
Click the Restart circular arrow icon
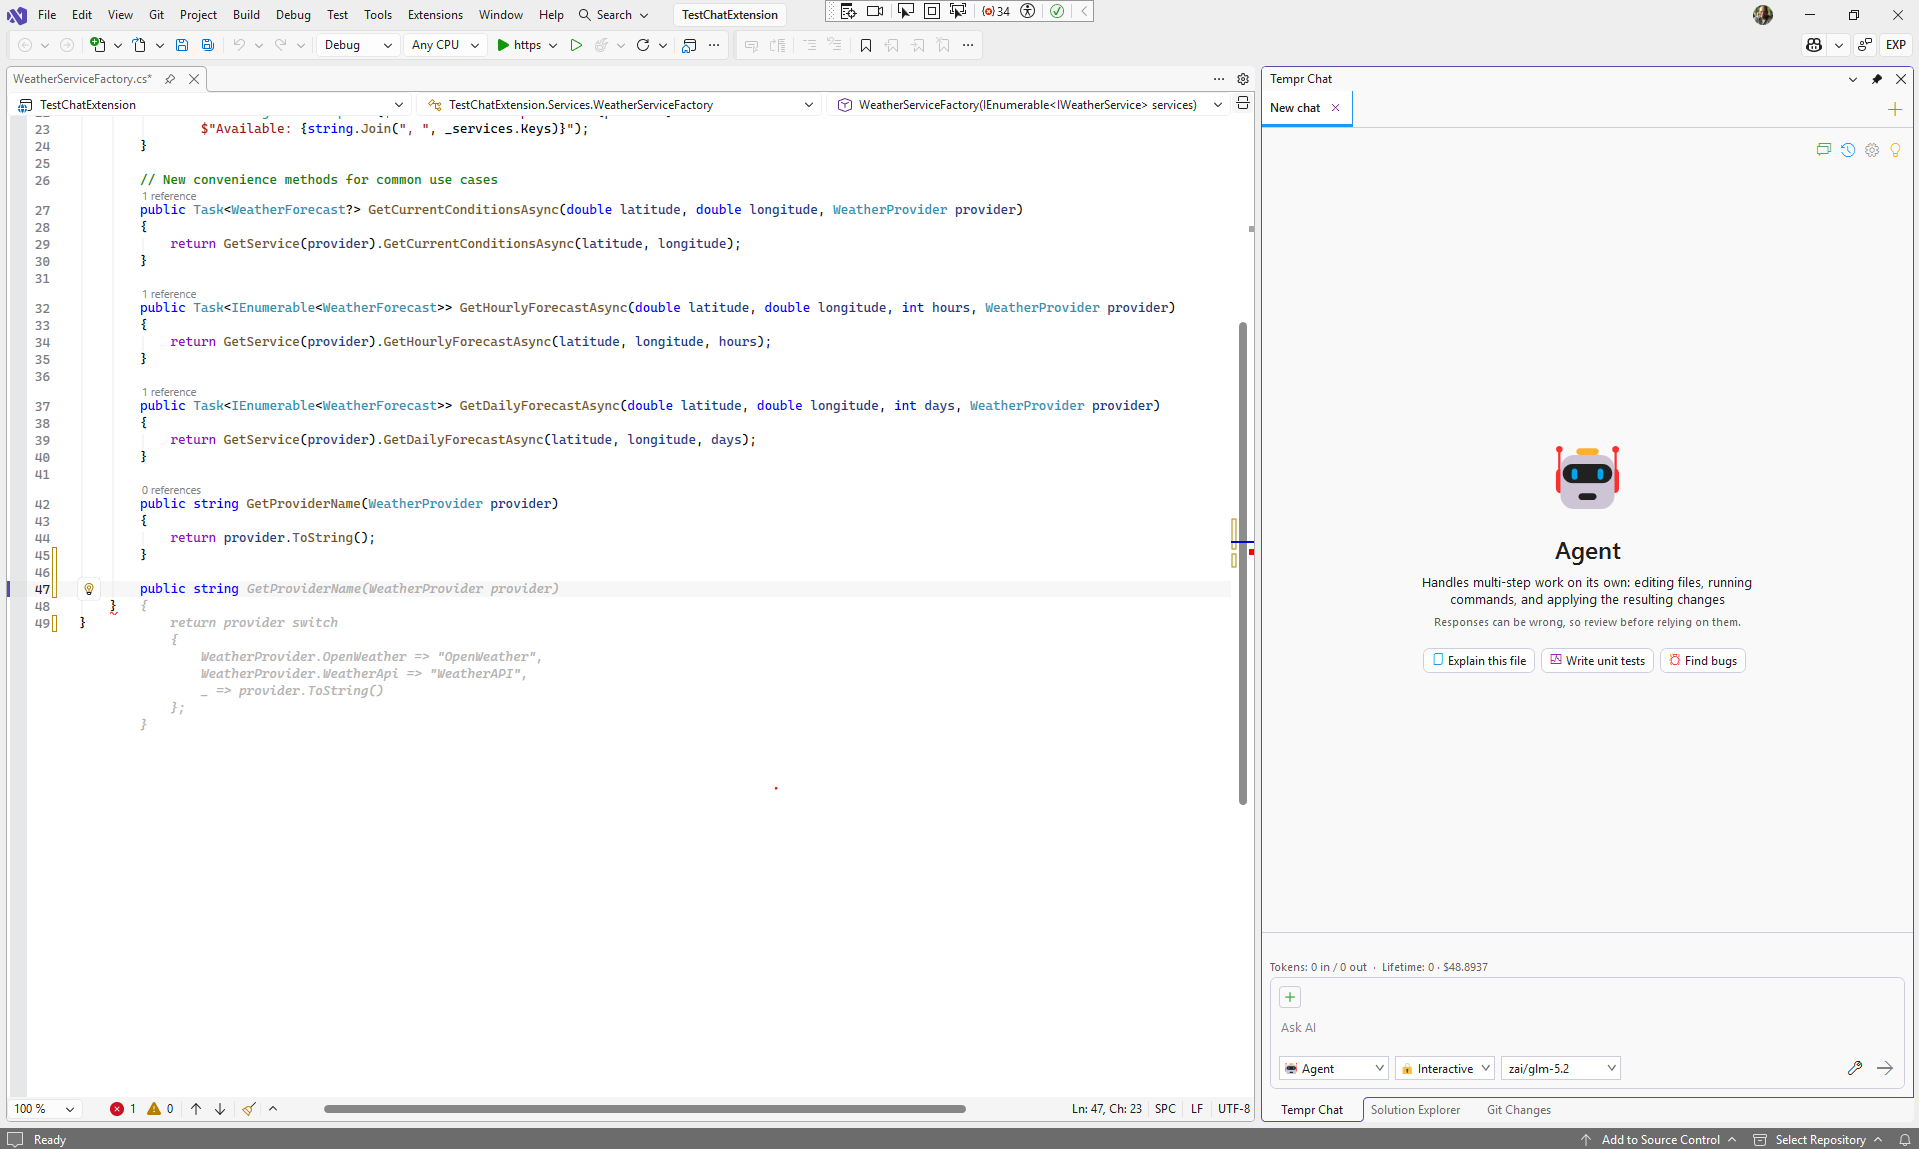tap(642, 45)
